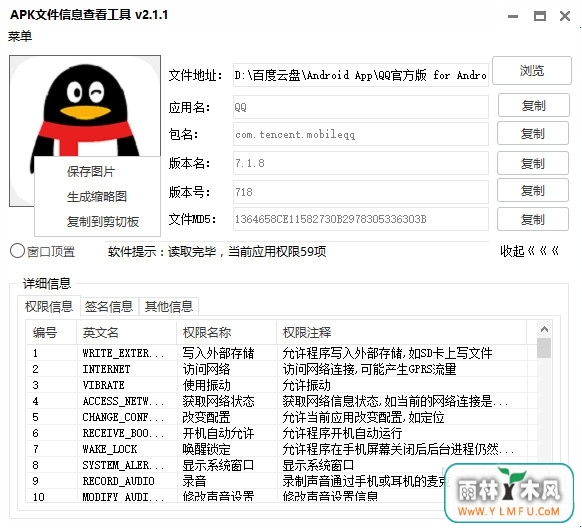Open the 菜单 menu
Screen dimensions: 582x528
20,36
